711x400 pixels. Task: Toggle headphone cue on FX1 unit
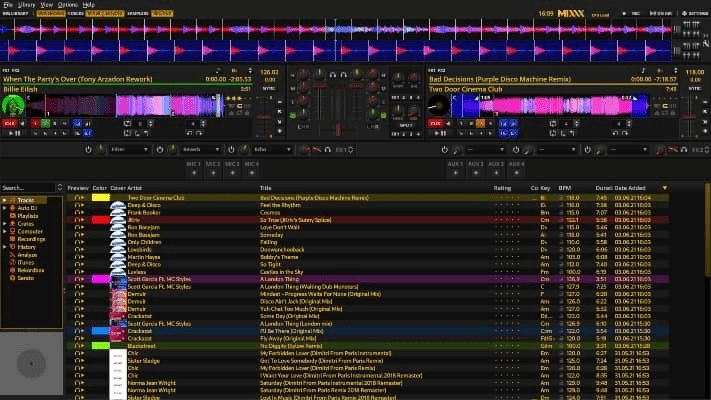coord(327,150)
